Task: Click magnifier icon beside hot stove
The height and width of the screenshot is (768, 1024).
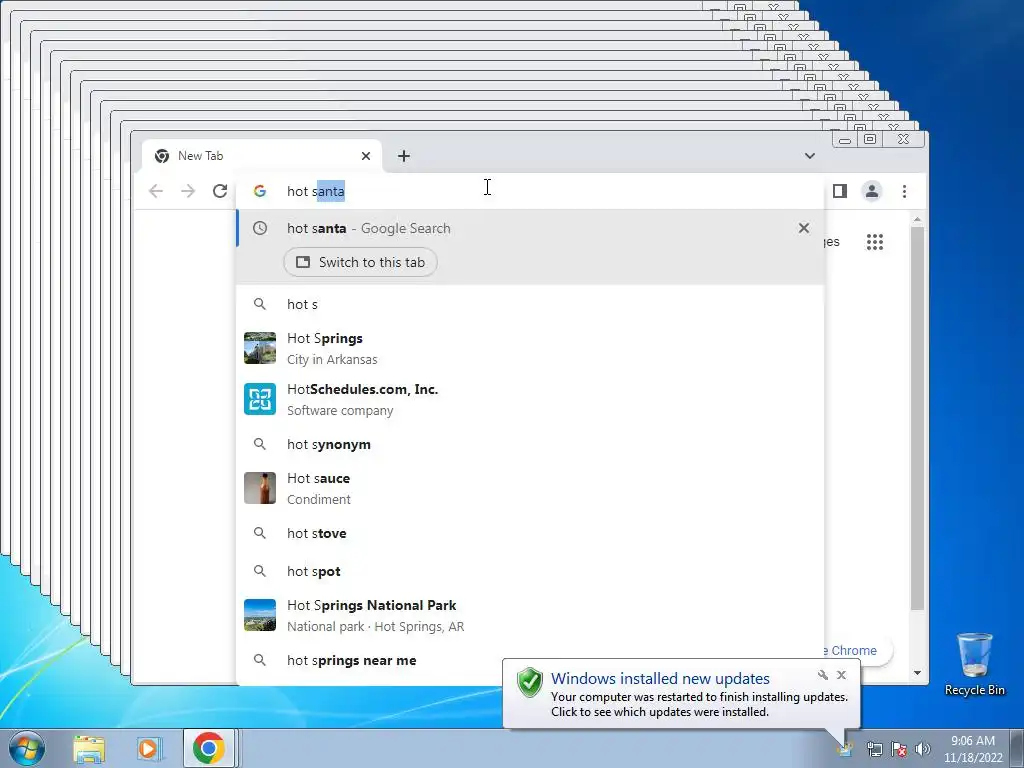Action: coord(260,533)
